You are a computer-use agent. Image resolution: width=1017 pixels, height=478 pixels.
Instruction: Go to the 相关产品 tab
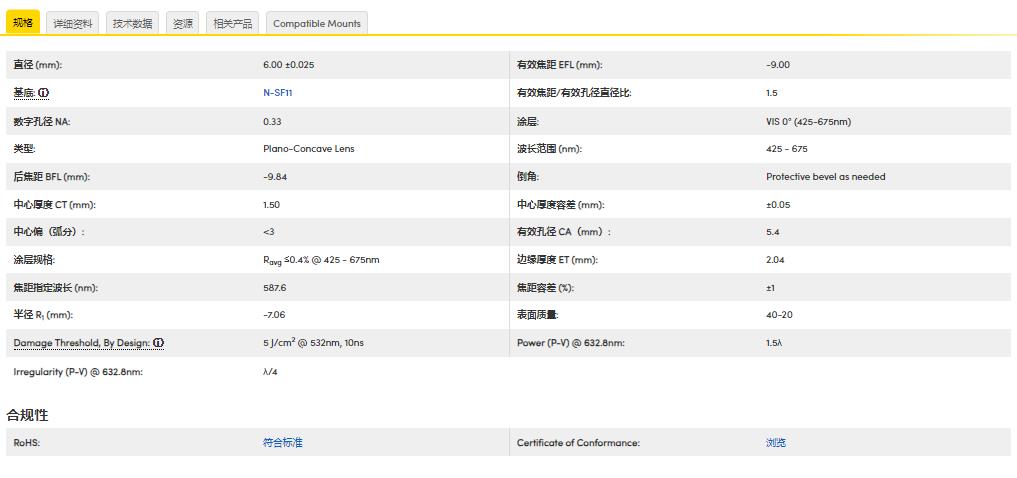tap(232, 23)
